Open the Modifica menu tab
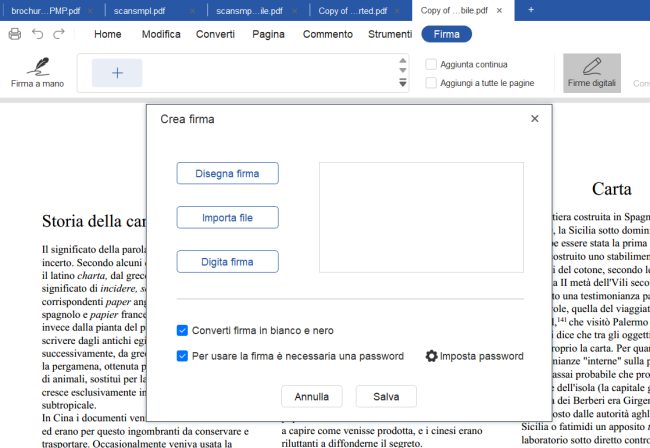This screenshot has width=650, height=448. pos(161,34)
